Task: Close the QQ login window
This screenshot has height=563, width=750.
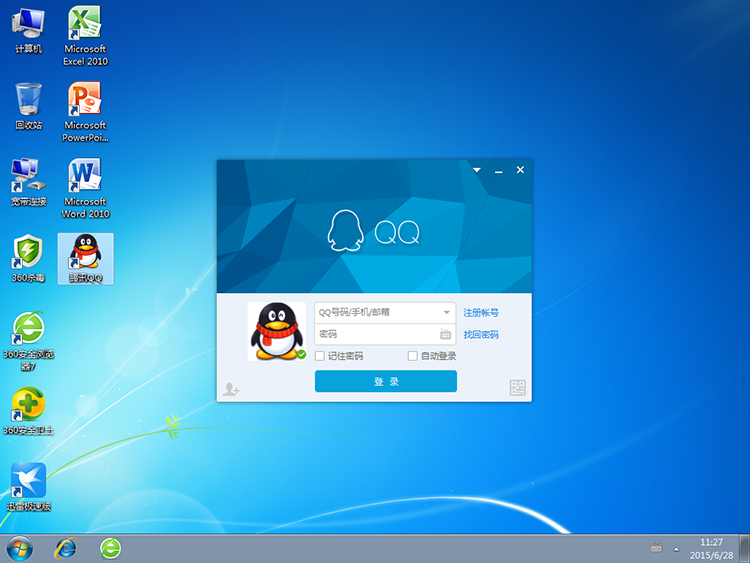Action: [x=520, y=170]
